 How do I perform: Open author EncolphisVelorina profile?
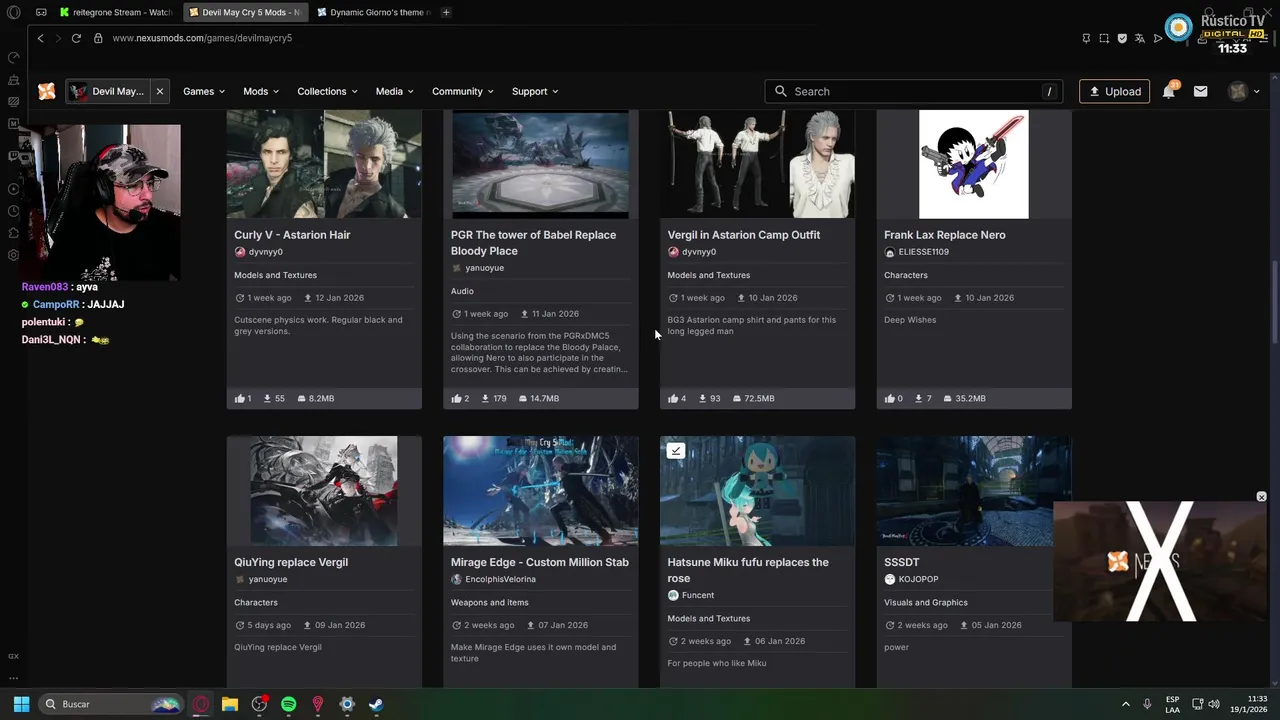click(x=500, y=579)
